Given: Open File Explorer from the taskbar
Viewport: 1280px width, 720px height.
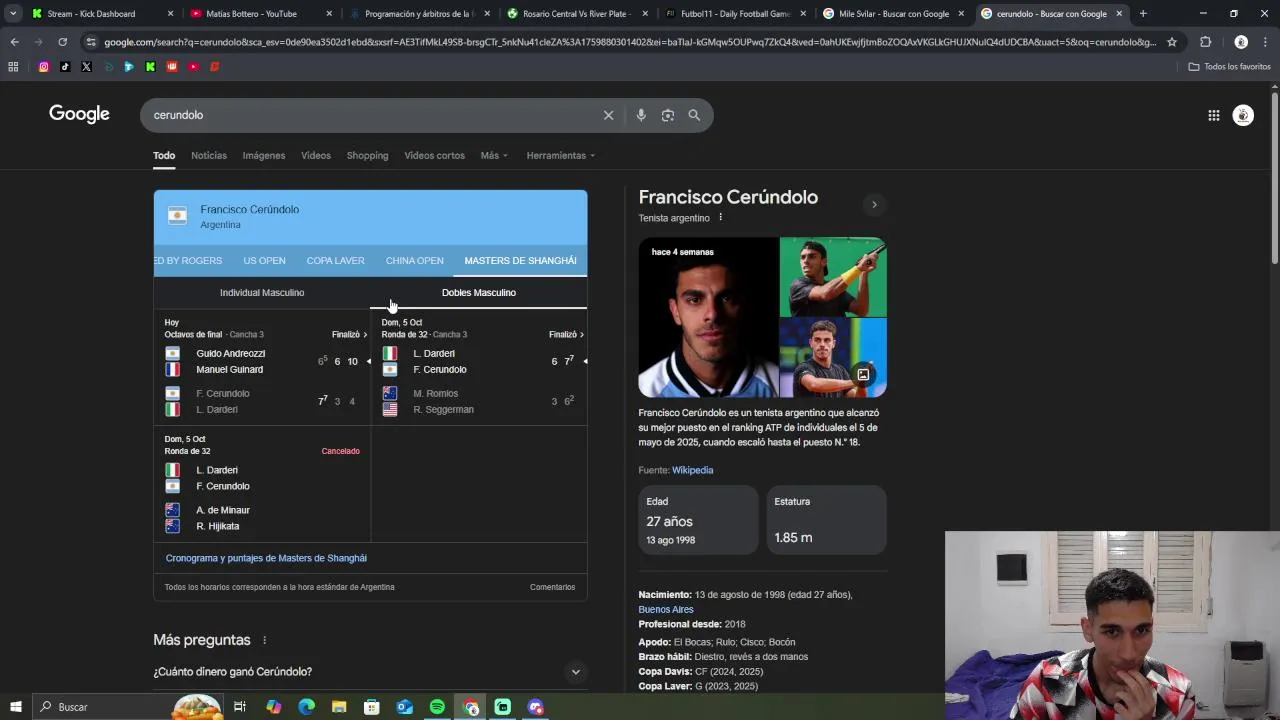Looking at the screenshot, I should (339, 707).
